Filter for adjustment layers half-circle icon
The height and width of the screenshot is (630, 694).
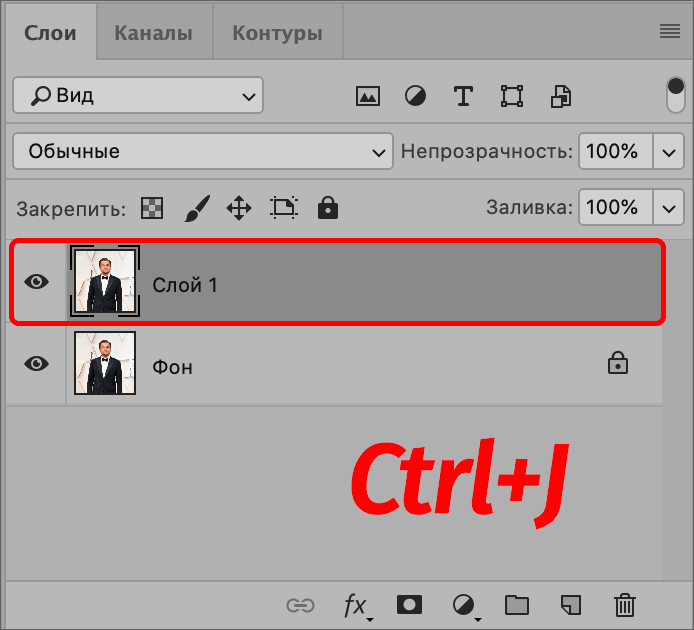[x=415, y=96]
